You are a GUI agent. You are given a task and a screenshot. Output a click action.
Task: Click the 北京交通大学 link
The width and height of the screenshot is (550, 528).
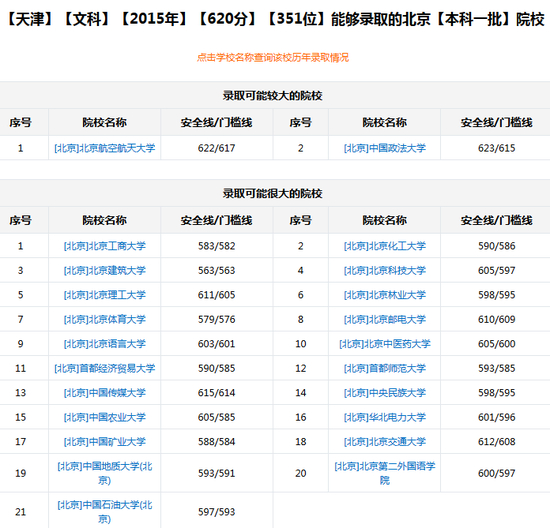click(384, 442)
